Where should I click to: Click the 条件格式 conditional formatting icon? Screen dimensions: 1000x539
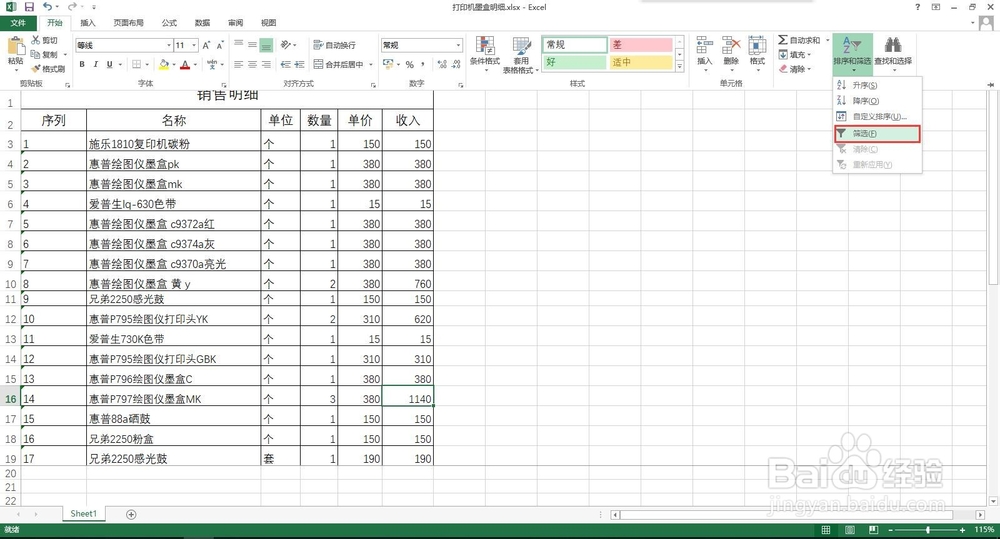[x=485, y=47]
